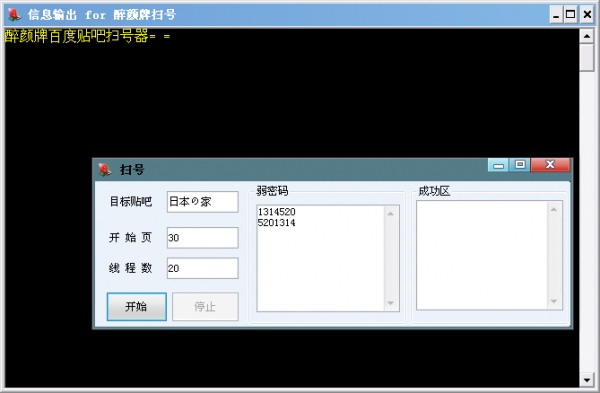Select the 1314520 entry in the 弱密码 list
Screen dimensions: 600x393
coord(277,212)
